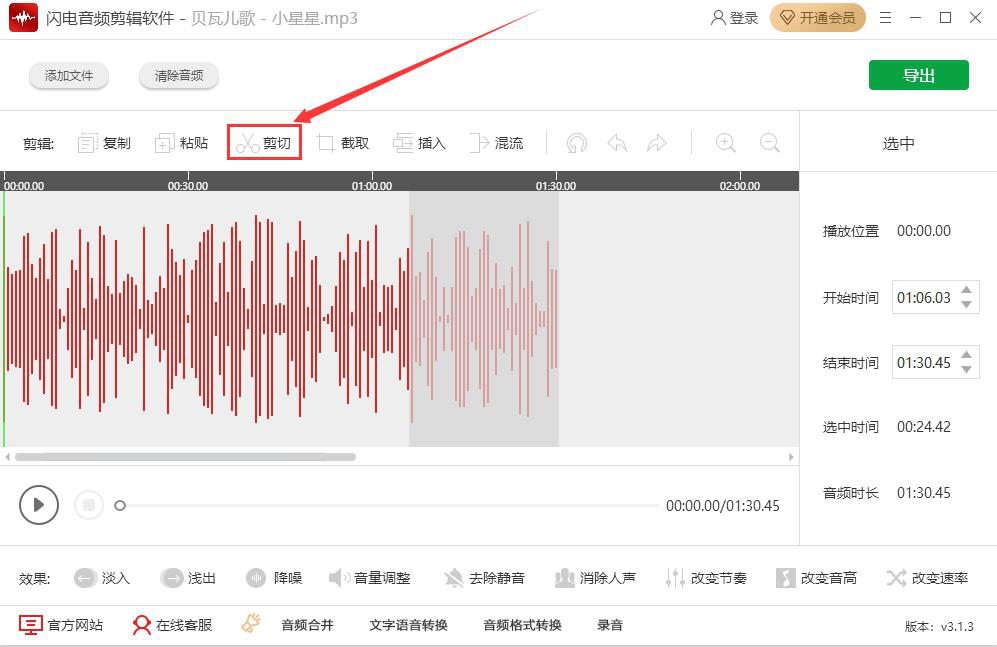Open Audio Format Conversion (音频格式转换)
Viewport: 997px width, 647px height.
(x=522, y=625)
